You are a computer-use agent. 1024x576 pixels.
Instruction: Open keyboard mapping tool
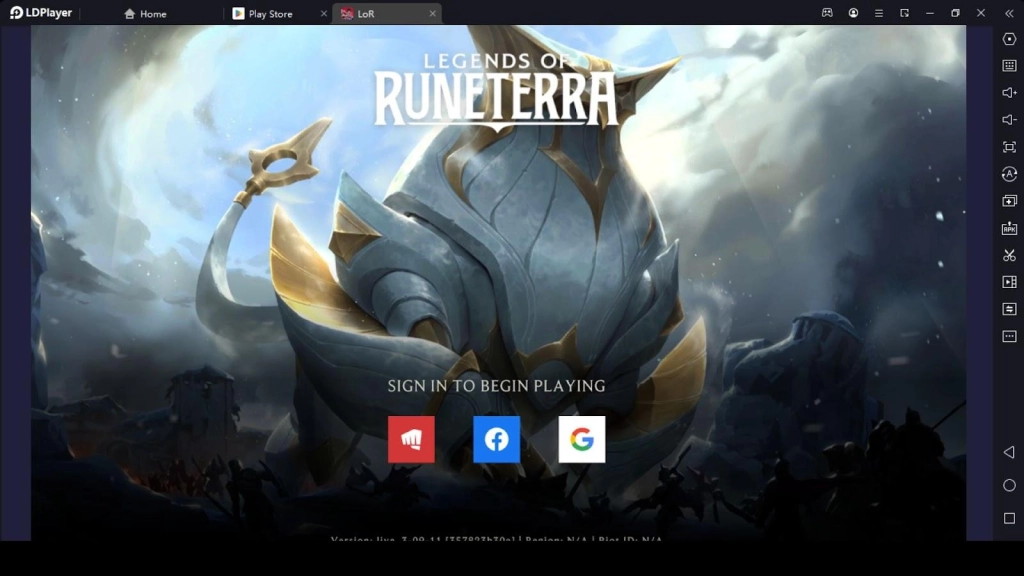click(1009, 66)
